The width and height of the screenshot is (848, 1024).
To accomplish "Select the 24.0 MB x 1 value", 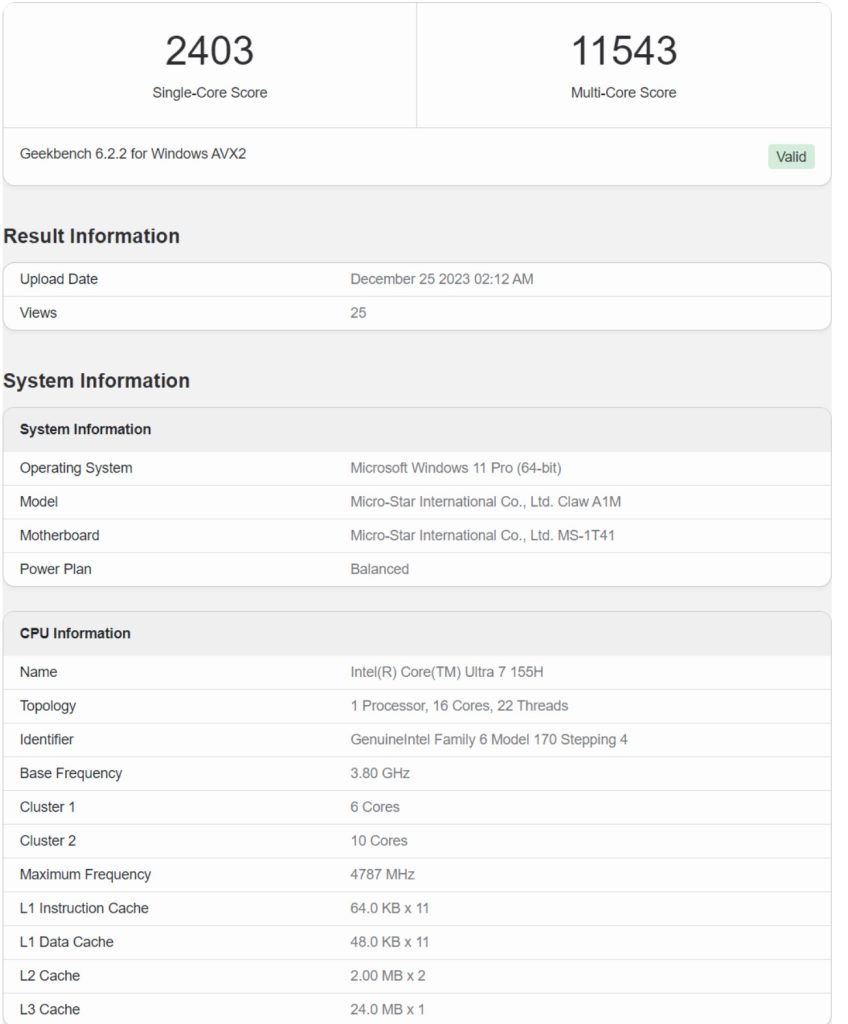I will [387, 1010].
